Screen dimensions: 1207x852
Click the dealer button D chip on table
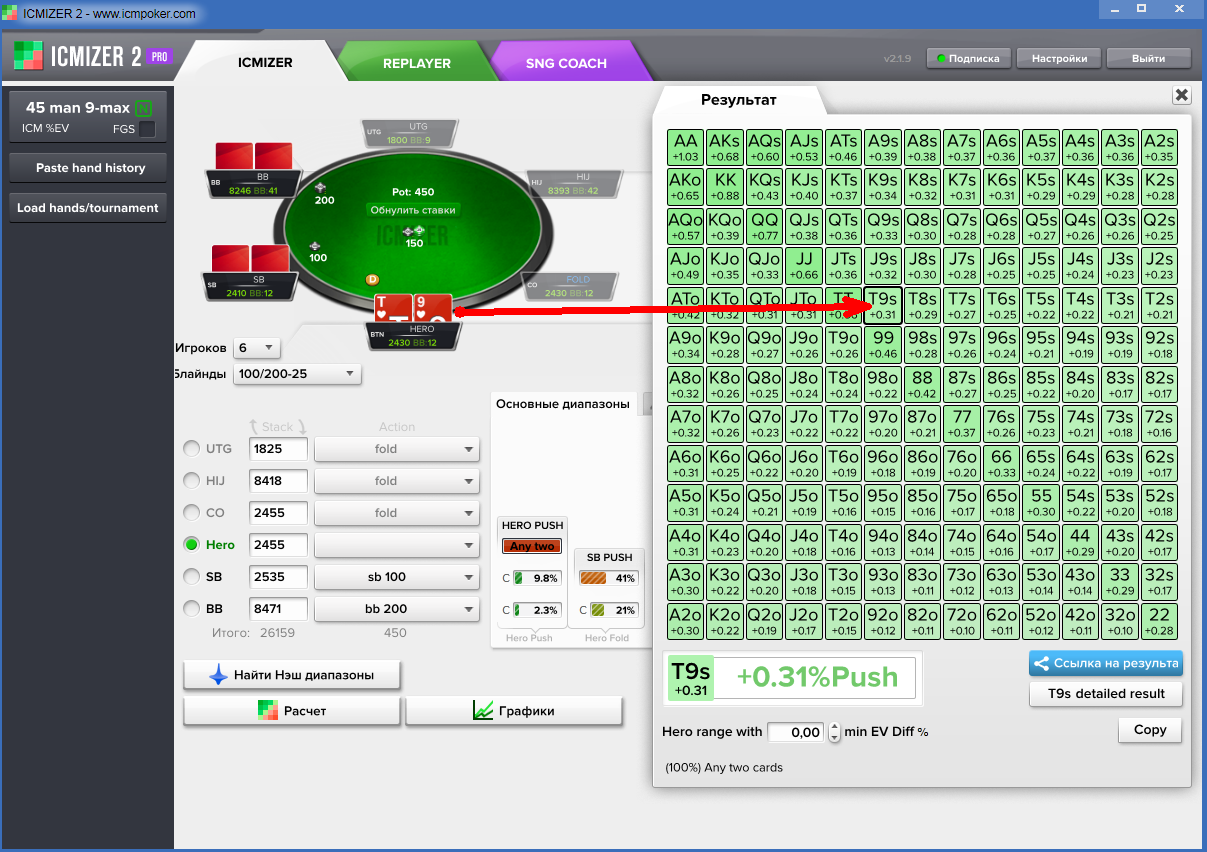tap(372, 279)
